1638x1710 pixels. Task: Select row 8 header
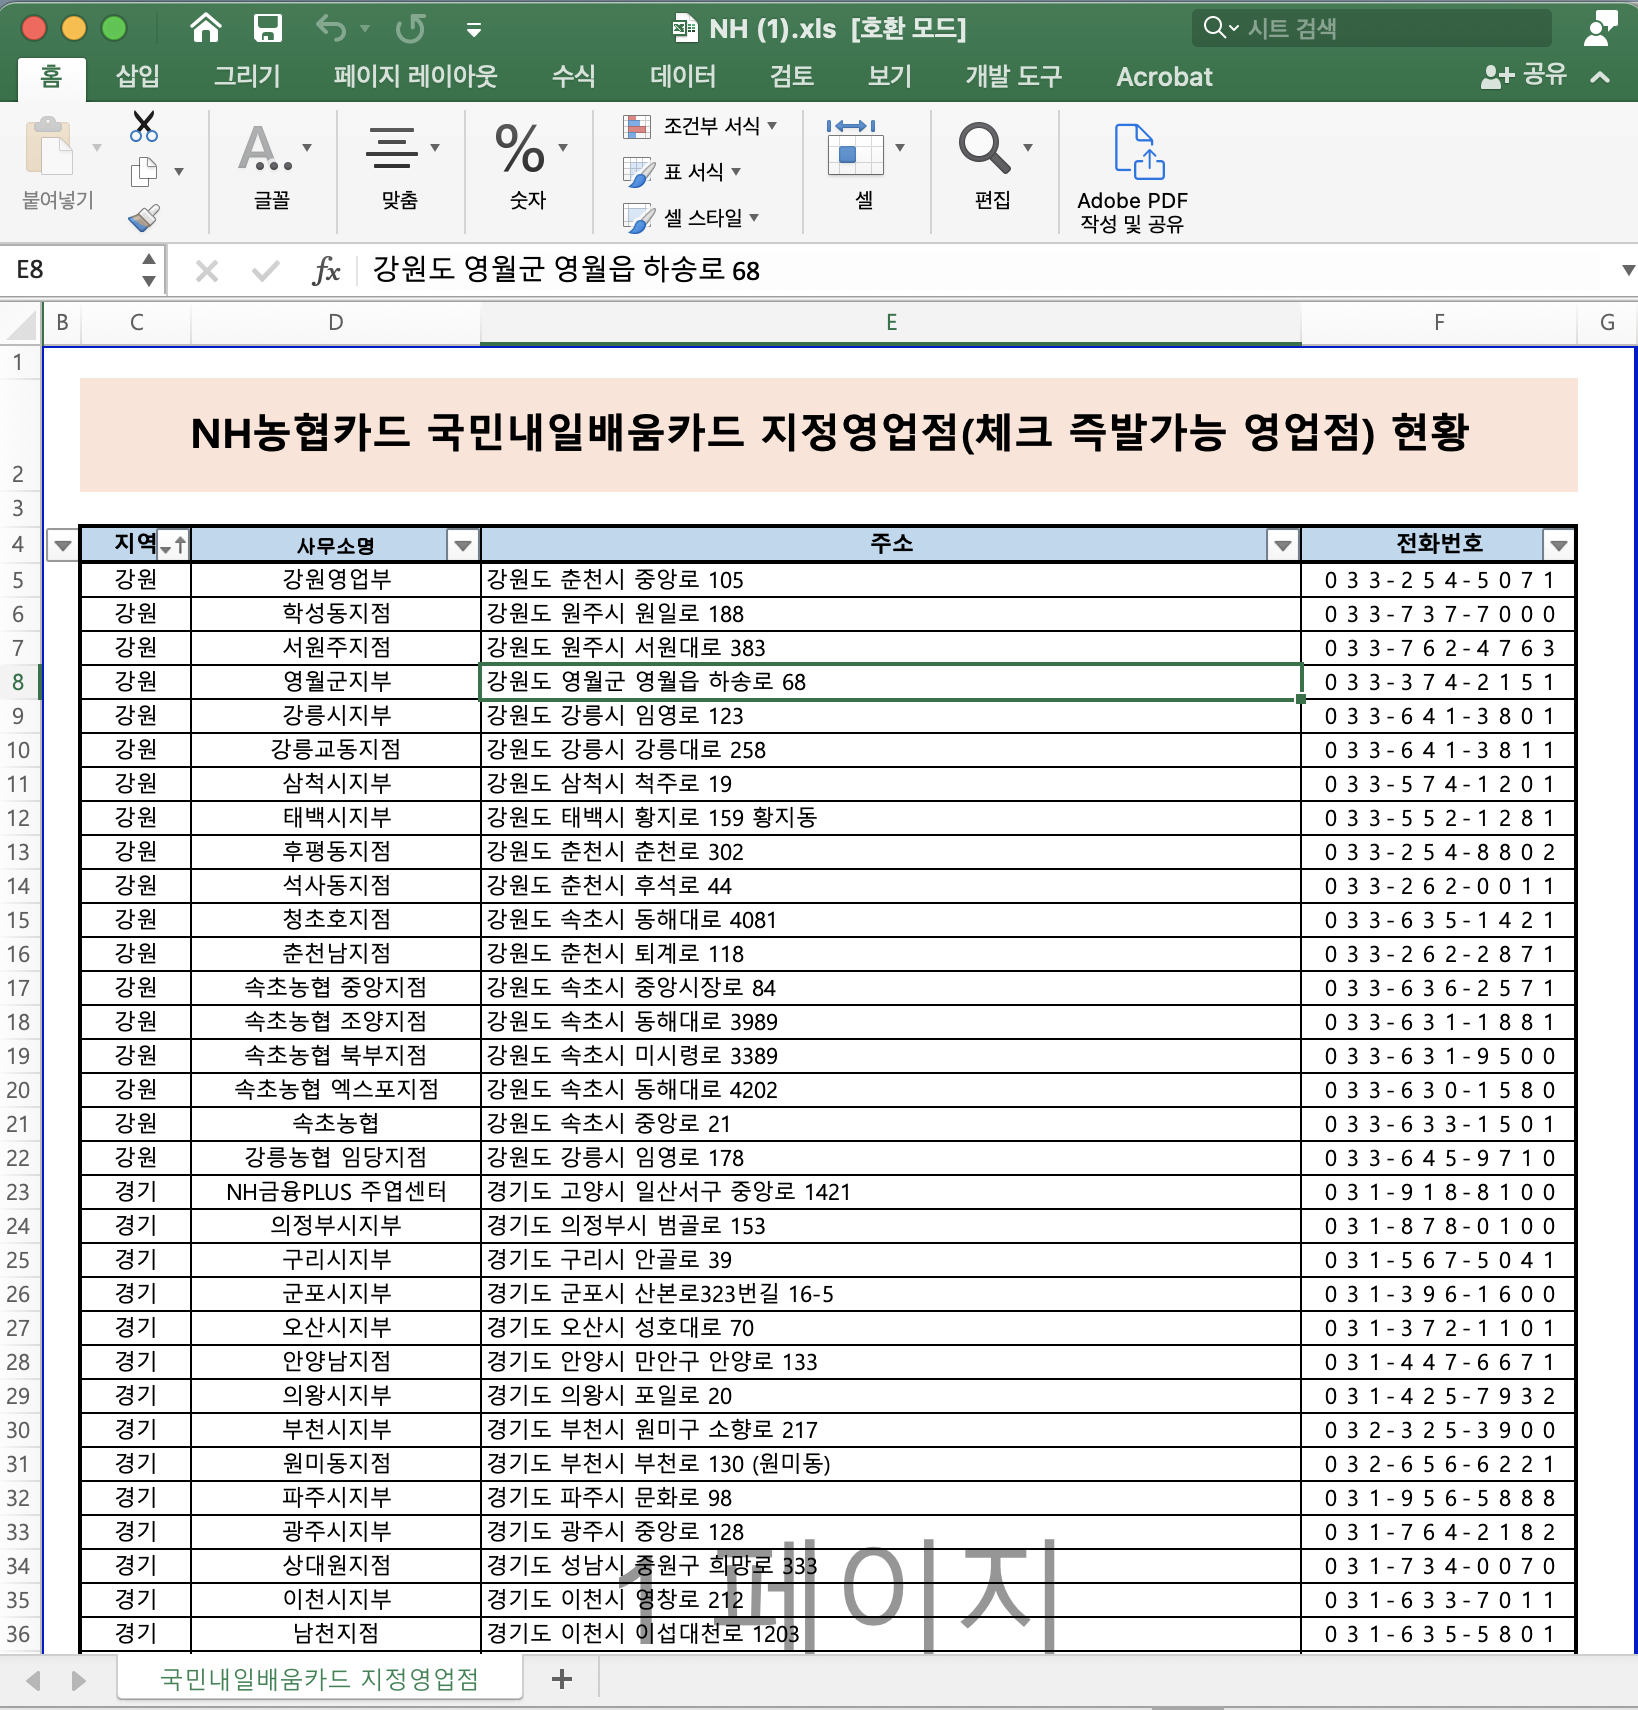click(18, 682)
